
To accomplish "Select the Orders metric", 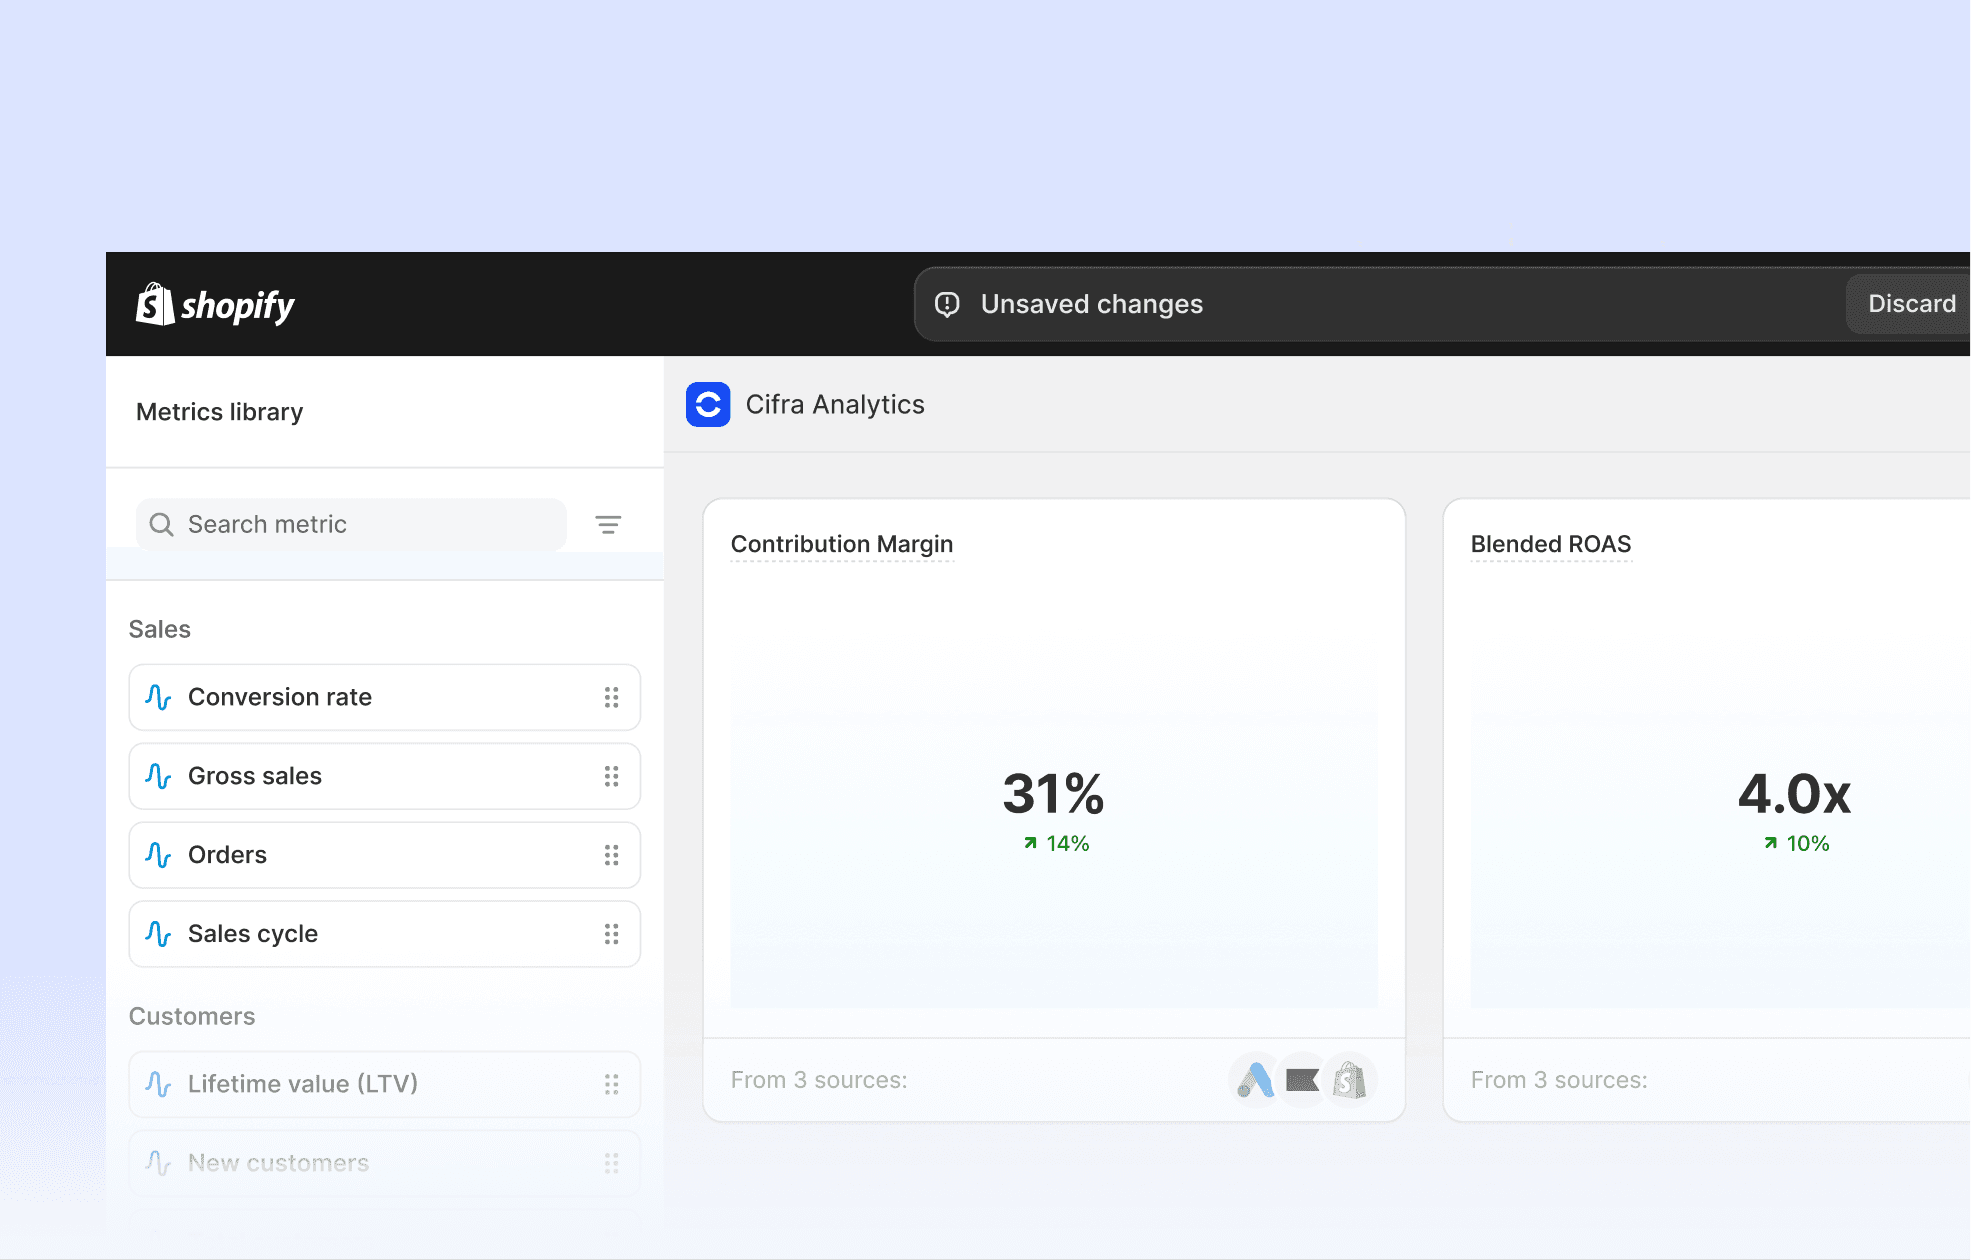I will coord(385,855).
